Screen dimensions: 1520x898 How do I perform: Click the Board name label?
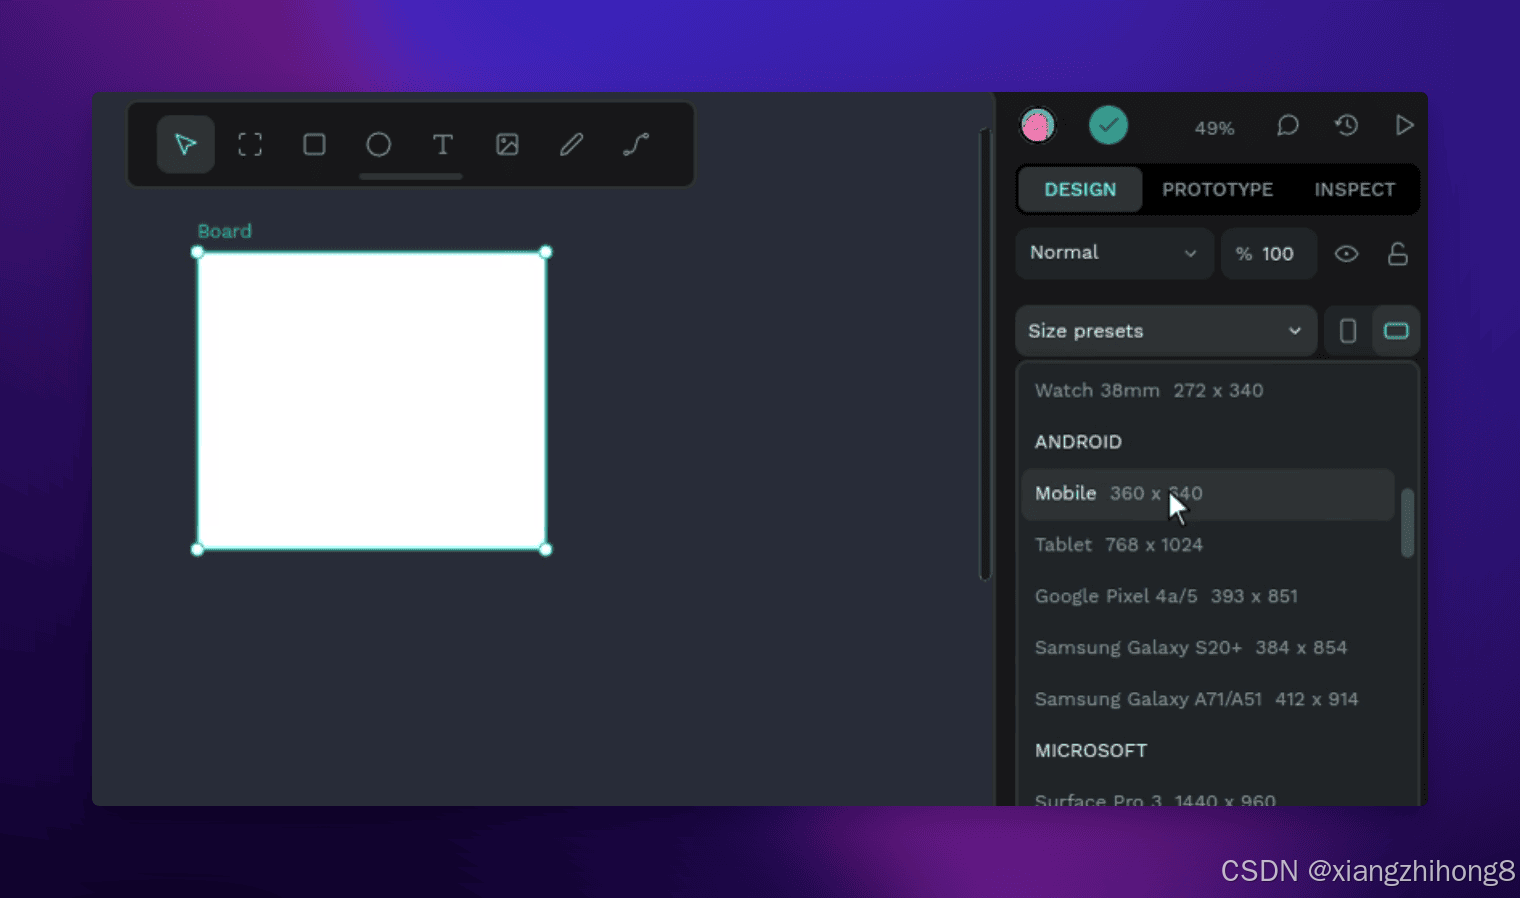tap(224, 231)
